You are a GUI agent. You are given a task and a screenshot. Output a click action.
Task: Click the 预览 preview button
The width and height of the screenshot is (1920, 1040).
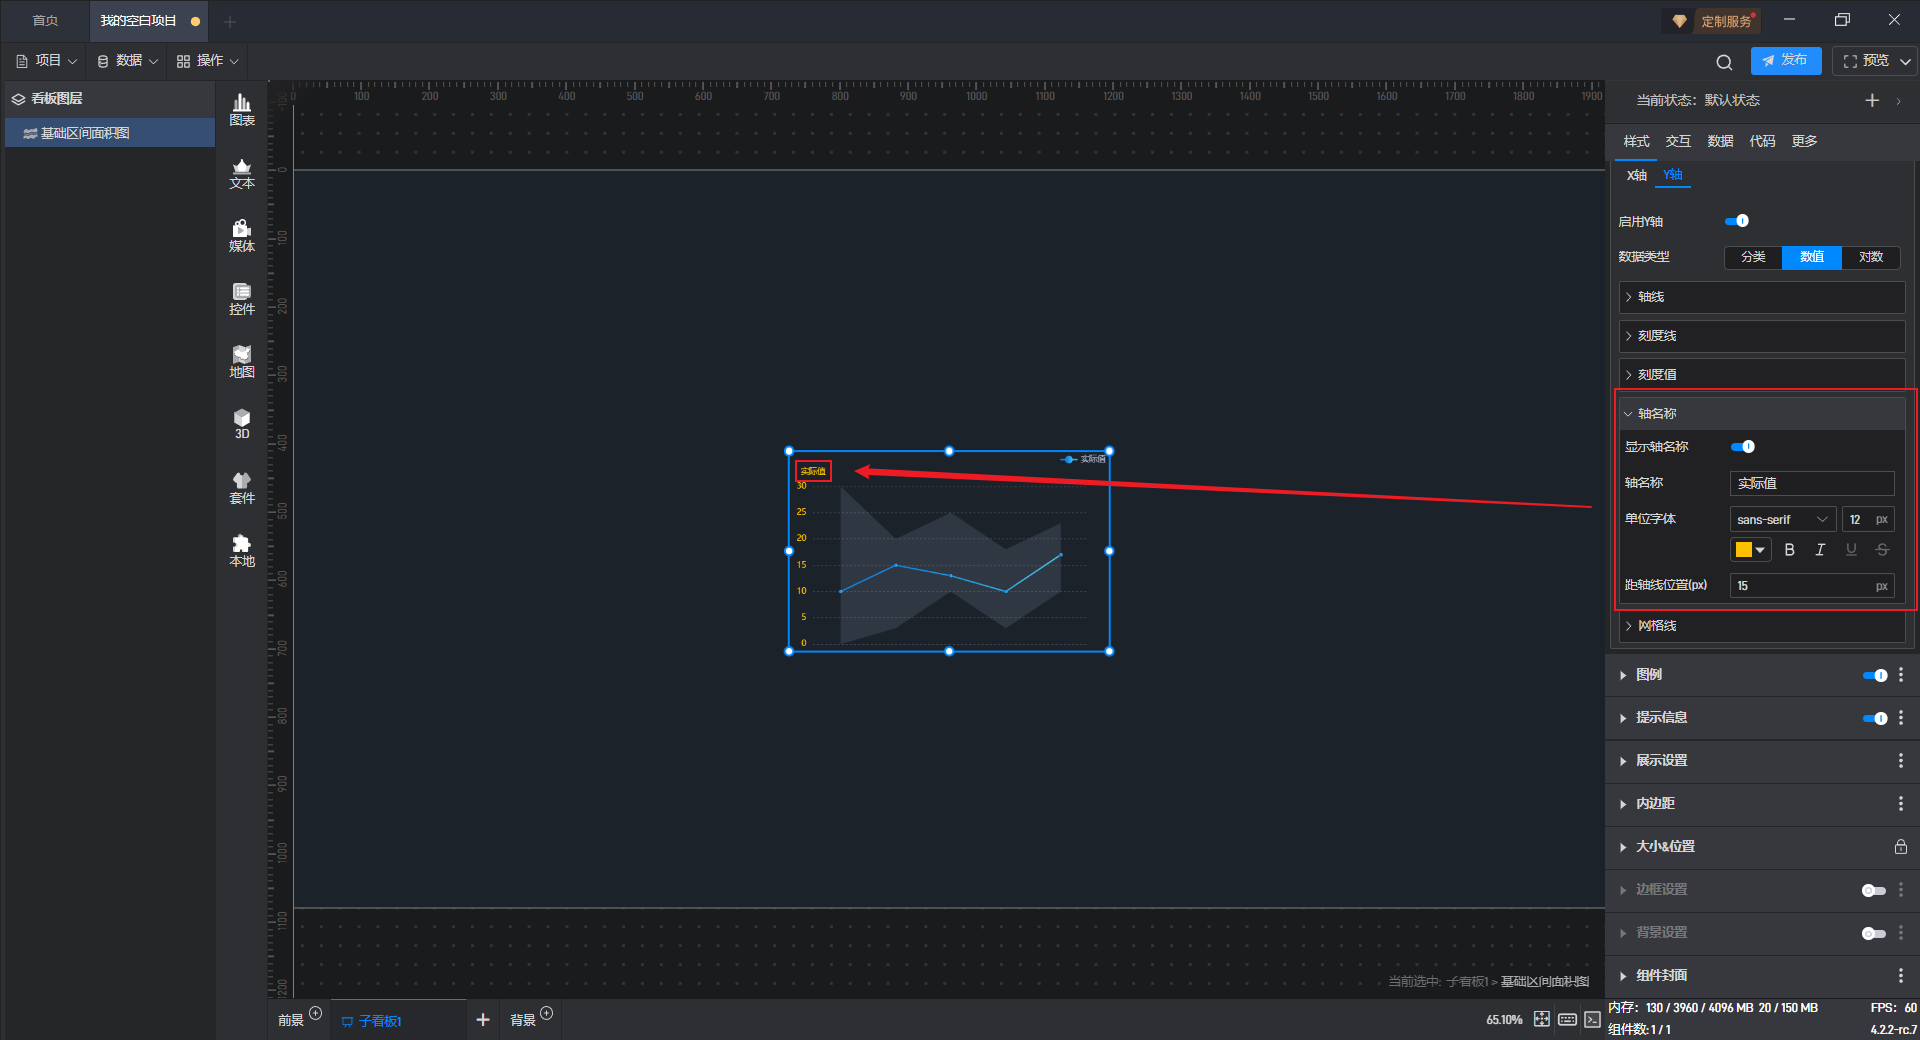[1866, 61]
